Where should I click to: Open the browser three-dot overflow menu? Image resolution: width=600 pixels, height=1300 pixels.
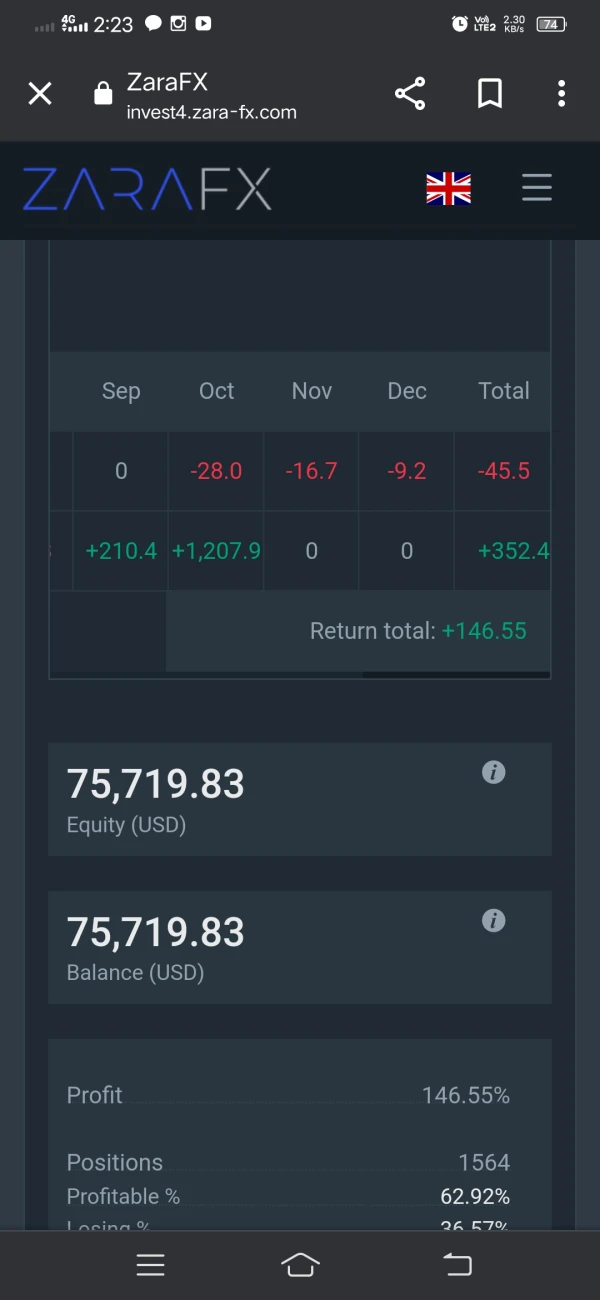(561, 94)
